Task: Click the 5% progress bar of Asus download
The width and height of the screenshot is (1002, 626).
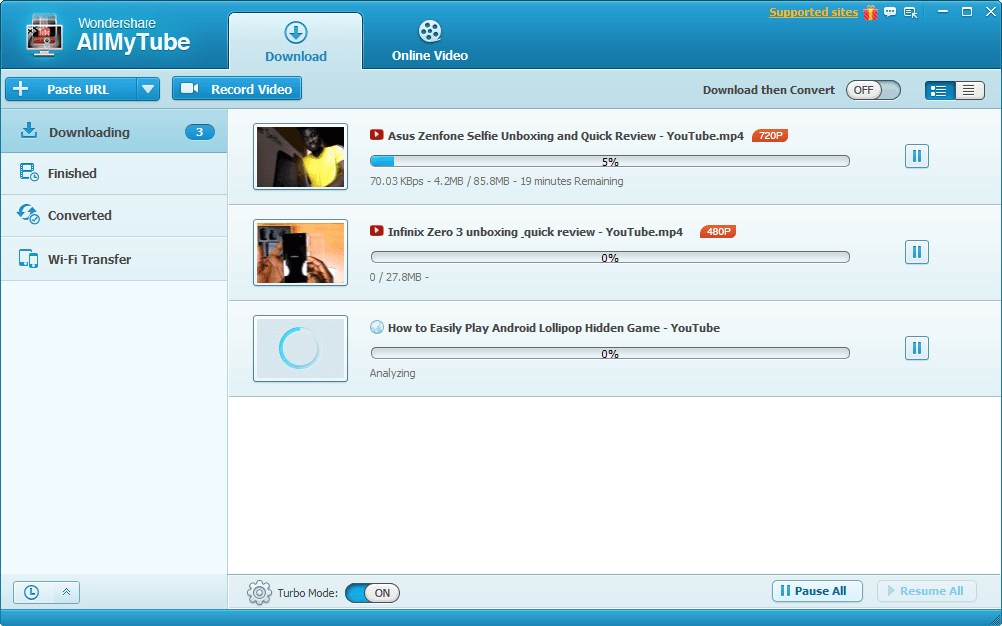Action: point(610,161)
